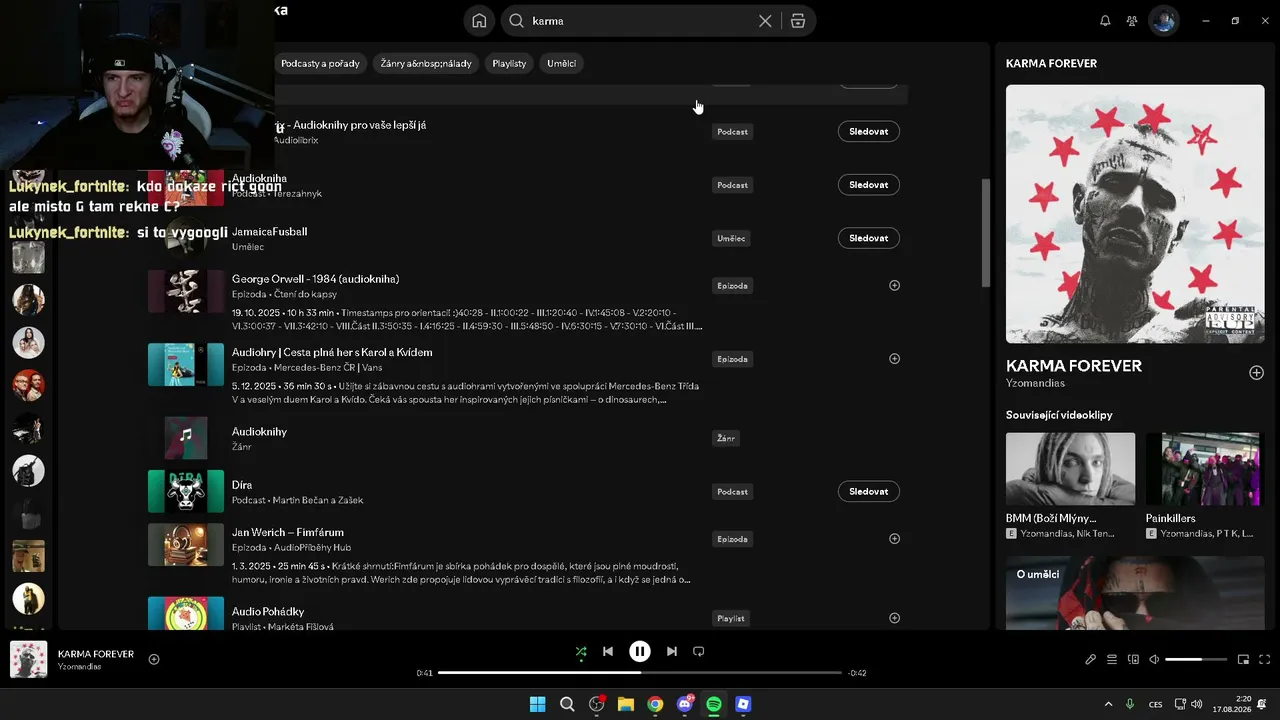Open the notifications bell

(1105, 21)
